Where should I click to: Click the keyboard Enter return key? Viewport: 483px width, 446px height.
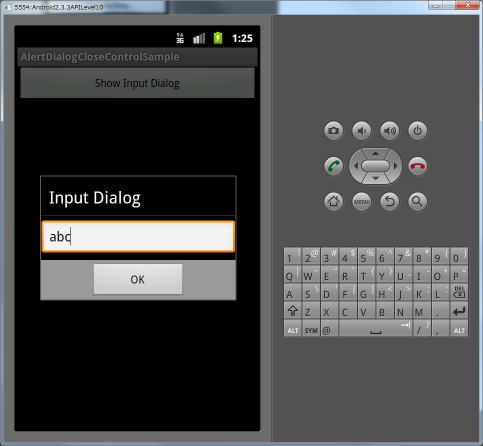[459, 311]
